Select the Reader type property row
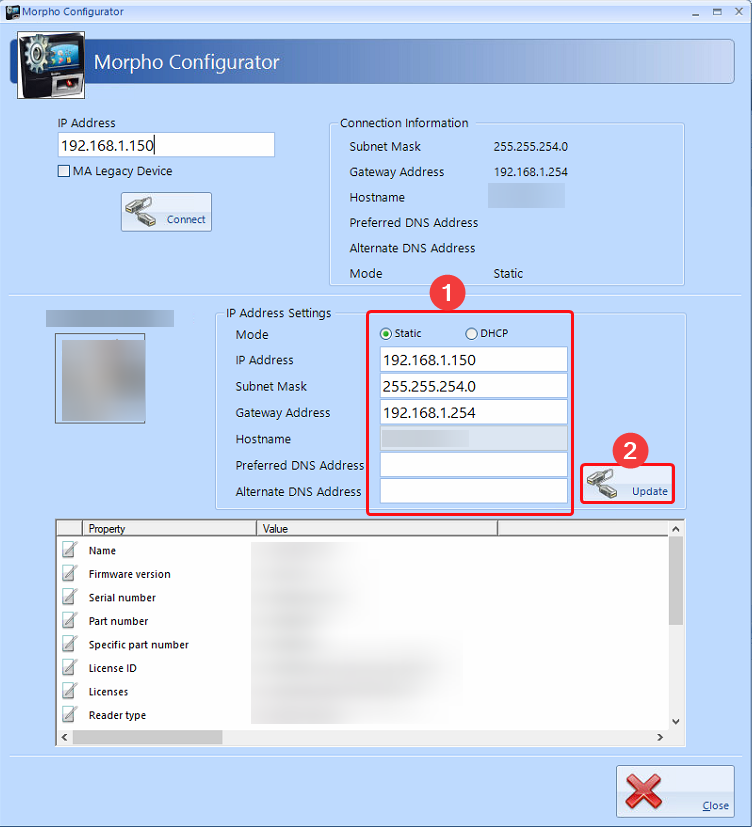 click(363, 715)
